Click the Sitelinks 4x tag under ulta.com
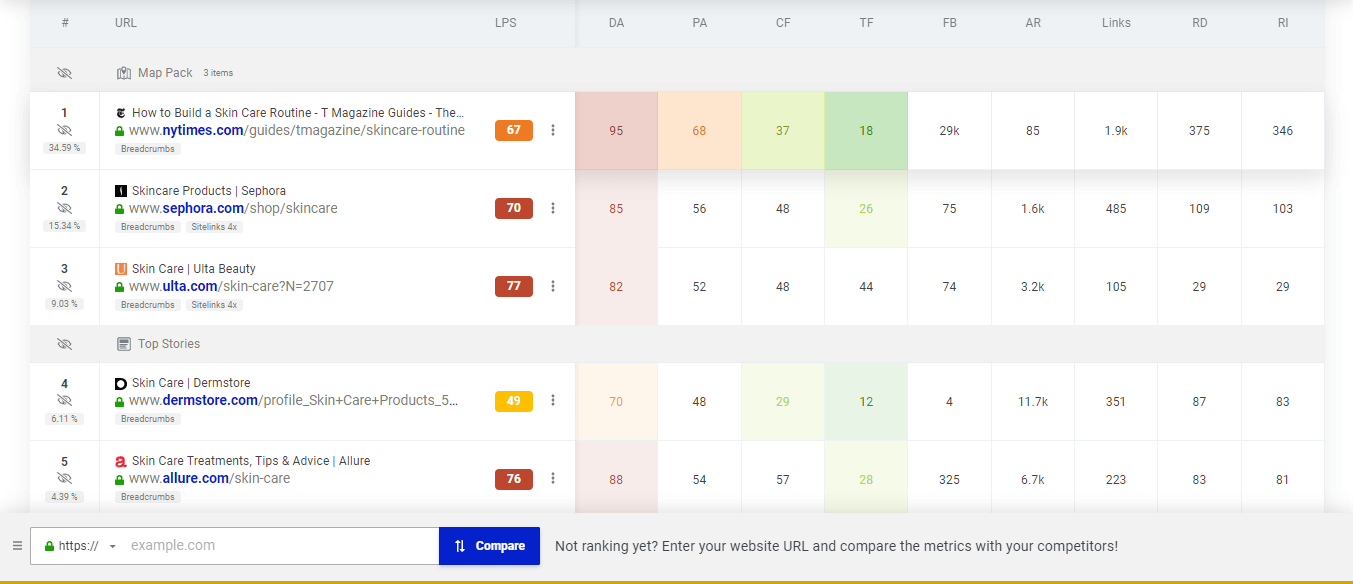 pyautogui.click(x=214, y=305)
